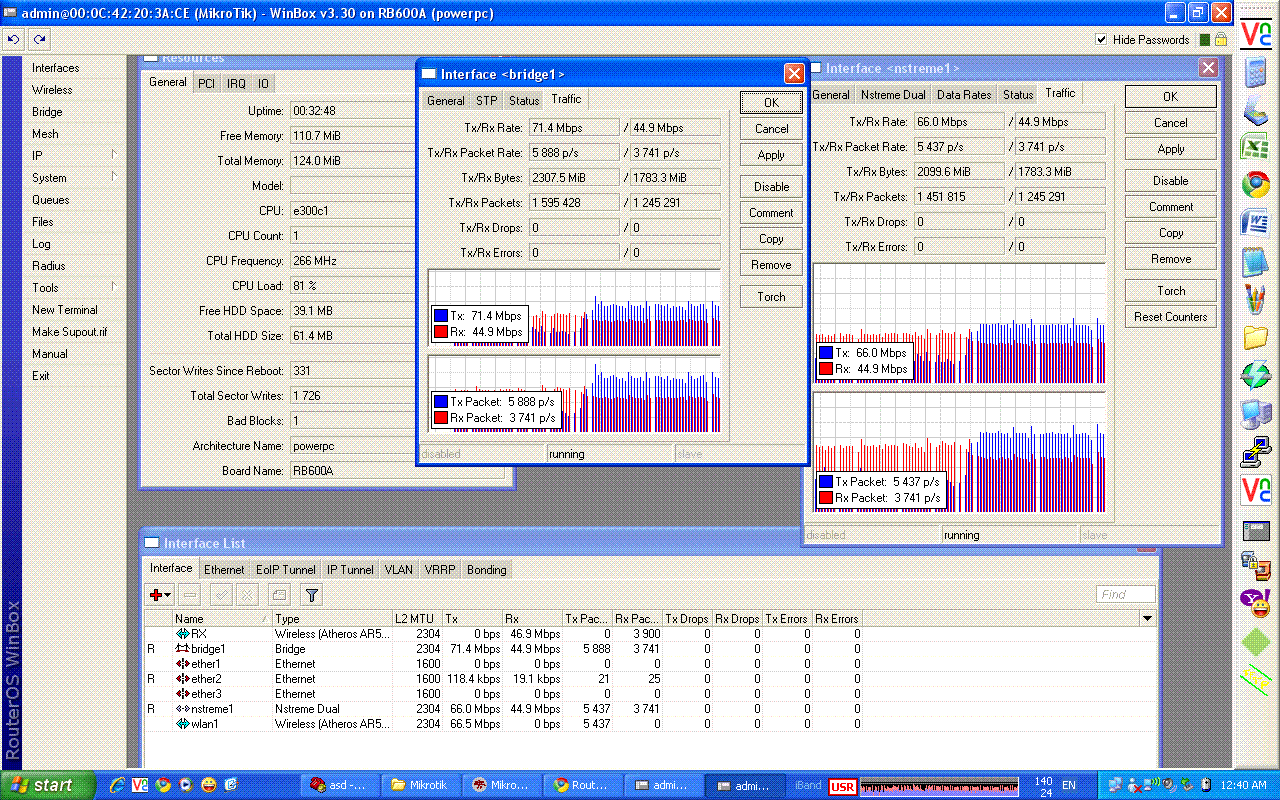The height and width of the screenshot is (800, 1280).
Task: Click the Internet Explorer quick launch icon
Action: 117,785
